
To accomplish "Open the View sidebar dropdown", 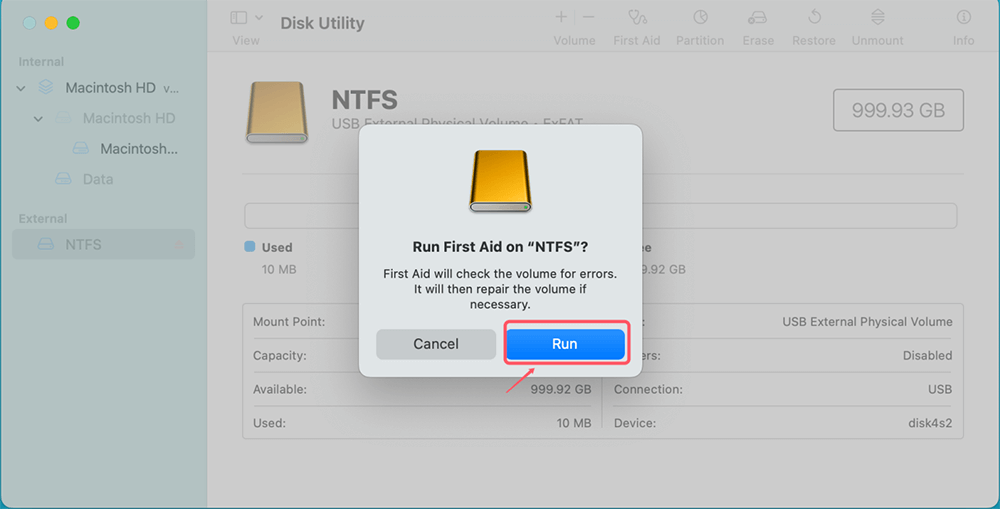I will [x=246, y=18].
